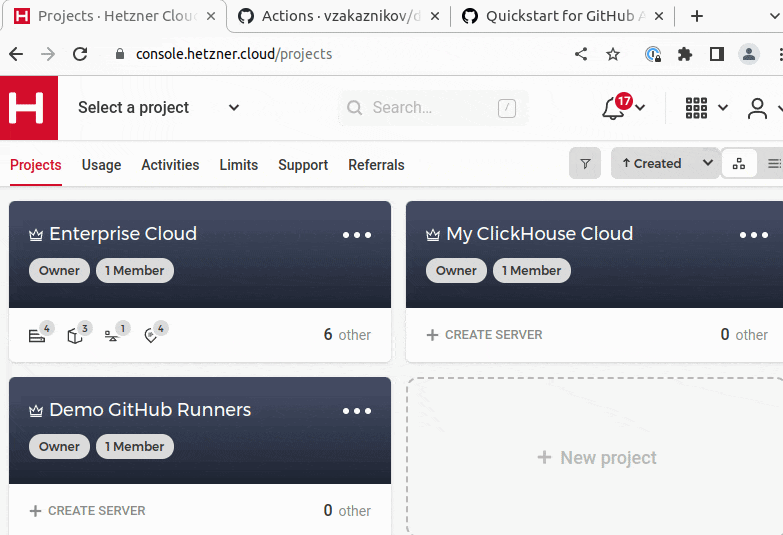Open browser profile avatar

pyautogui.click(x=749, y=54)
